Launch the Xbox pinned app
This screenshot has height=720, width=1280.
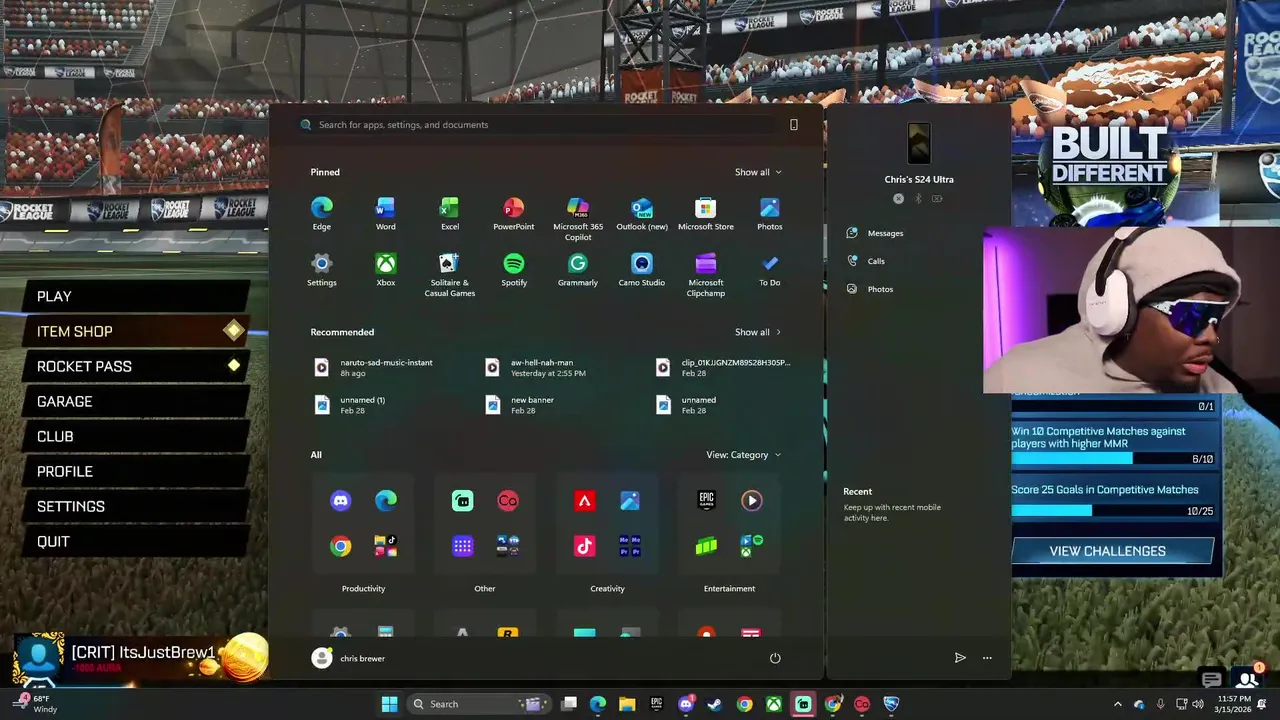pos(385,269)
